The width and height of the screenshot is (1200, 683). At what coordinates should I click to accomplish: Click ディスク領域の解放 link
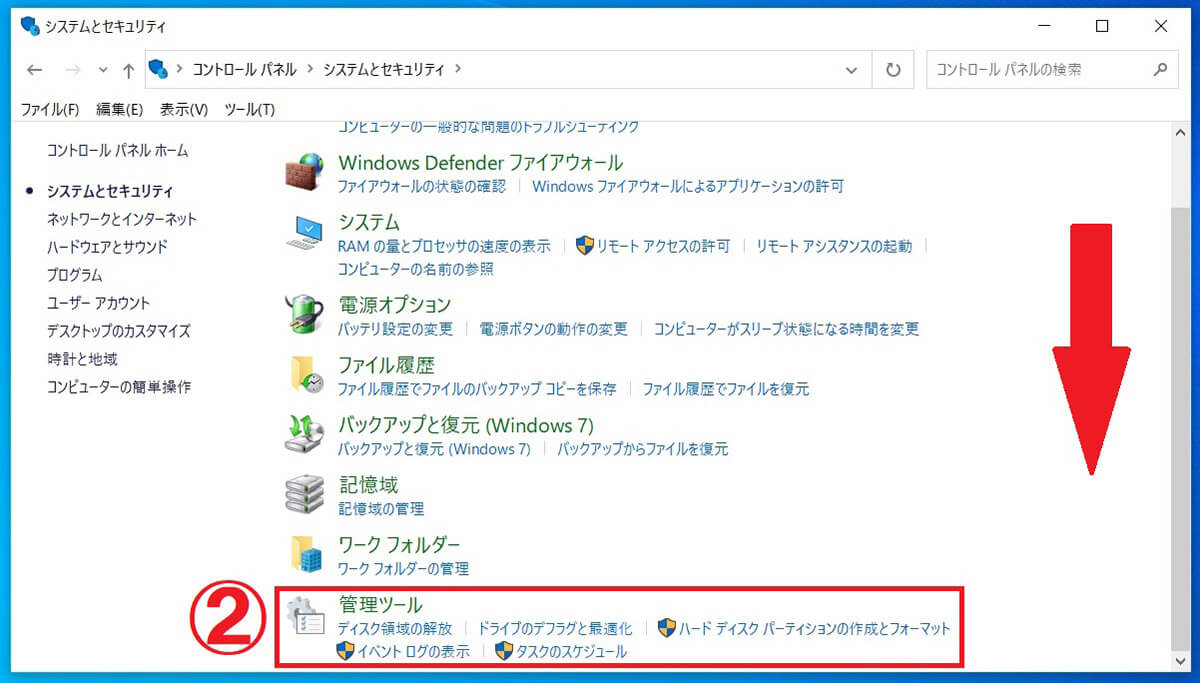tap(395, 628)
